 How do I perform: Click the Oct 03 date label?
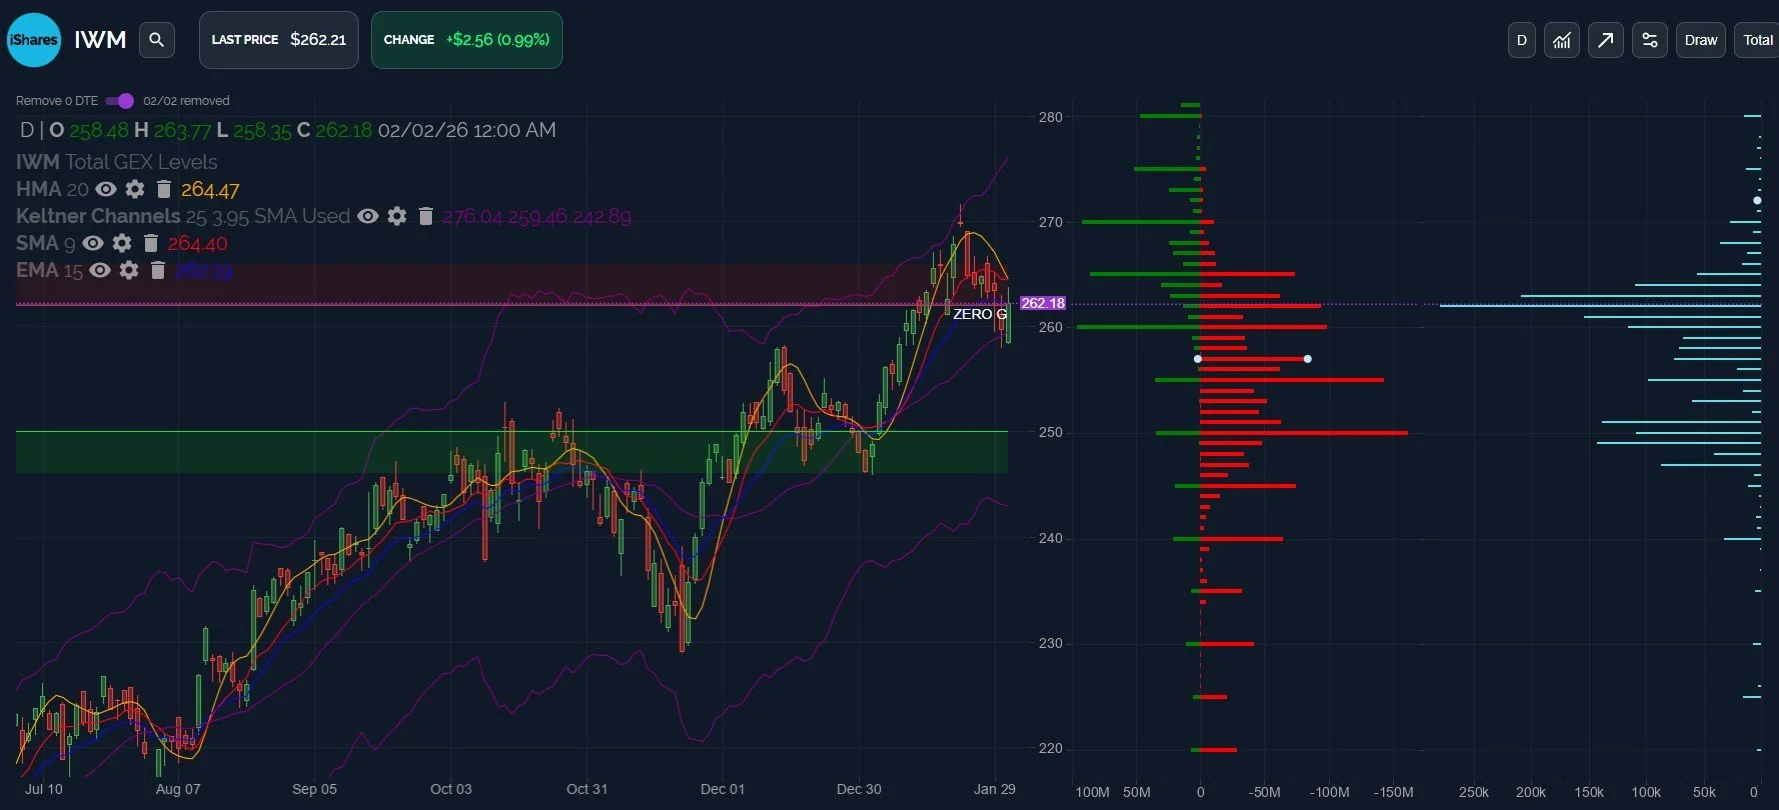451,789
